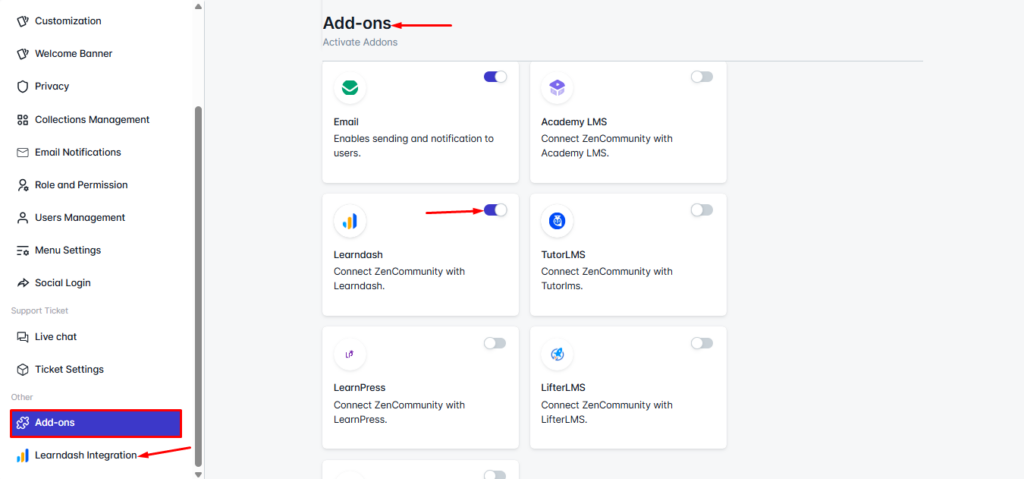Activate the LearnPress add-on toggle
Screen dimensions: 1024x479
(x=495, y=343)
